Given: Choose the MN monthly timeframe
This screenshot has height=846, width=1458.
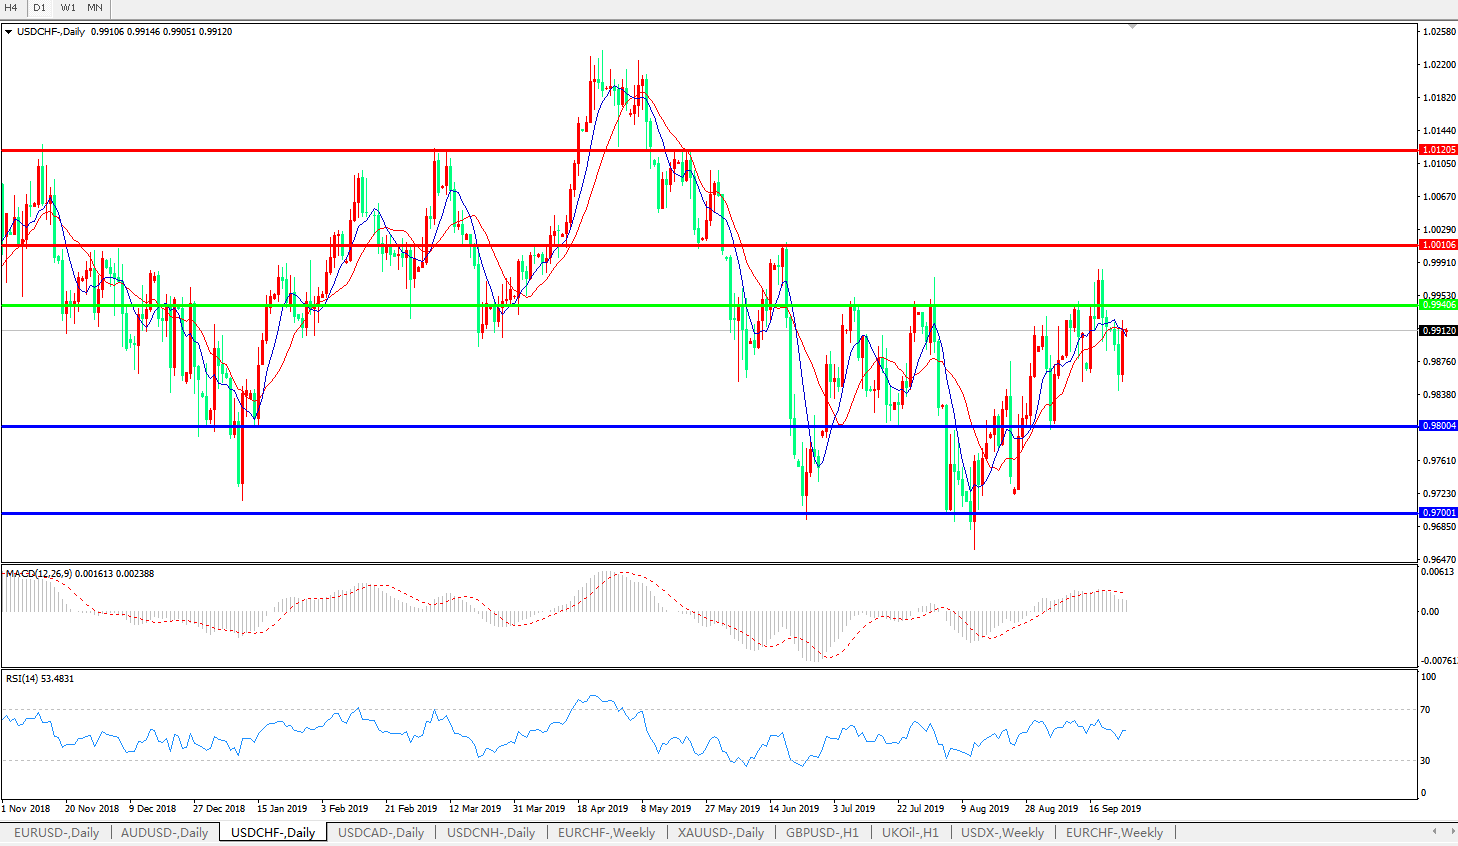Looking at the screenshot, I should point(95,8).
